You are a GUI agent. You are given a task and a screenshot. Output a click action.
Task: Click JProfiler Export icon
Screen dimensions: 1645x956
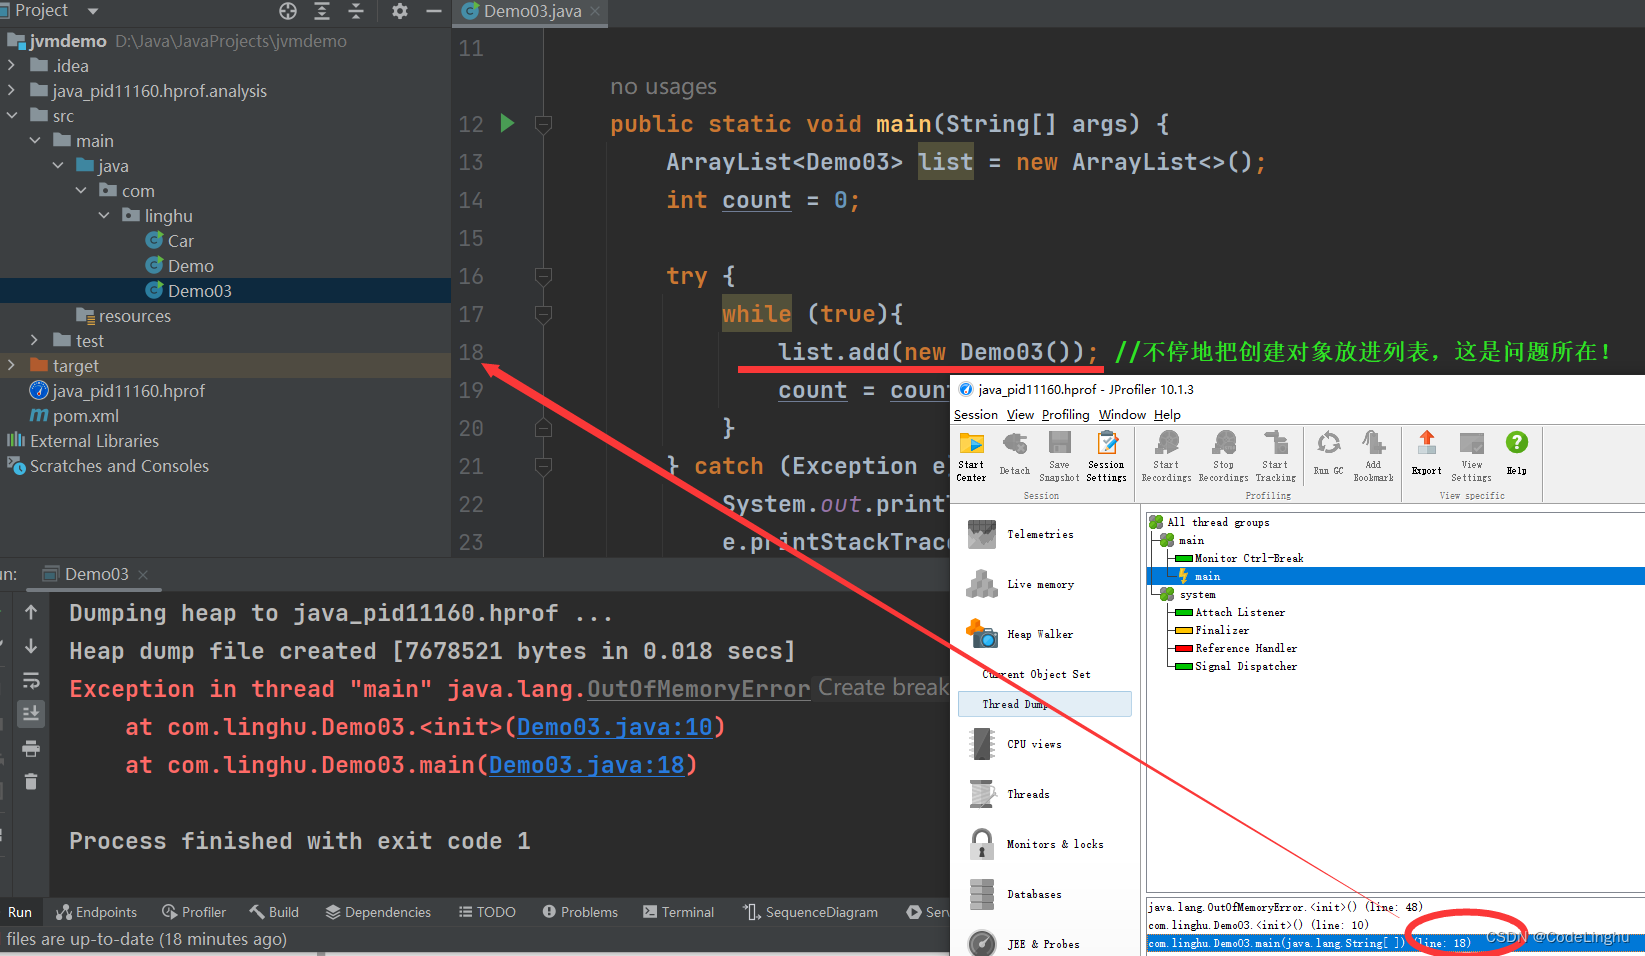[x=1427, y=452]
